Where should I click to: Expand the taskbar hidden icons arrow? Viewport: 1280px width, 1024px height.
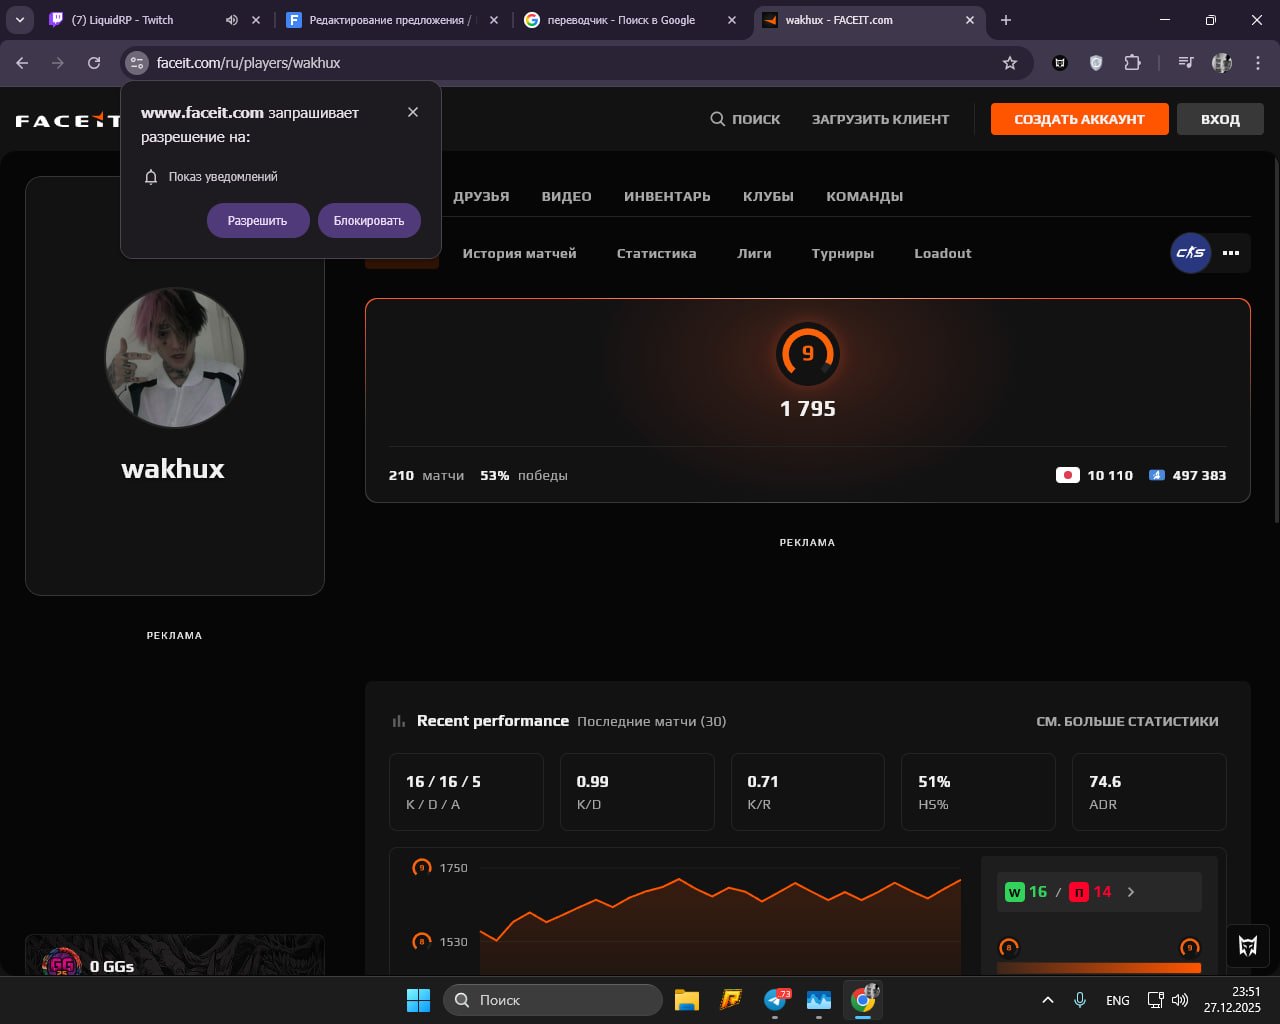coord(1048,999)
